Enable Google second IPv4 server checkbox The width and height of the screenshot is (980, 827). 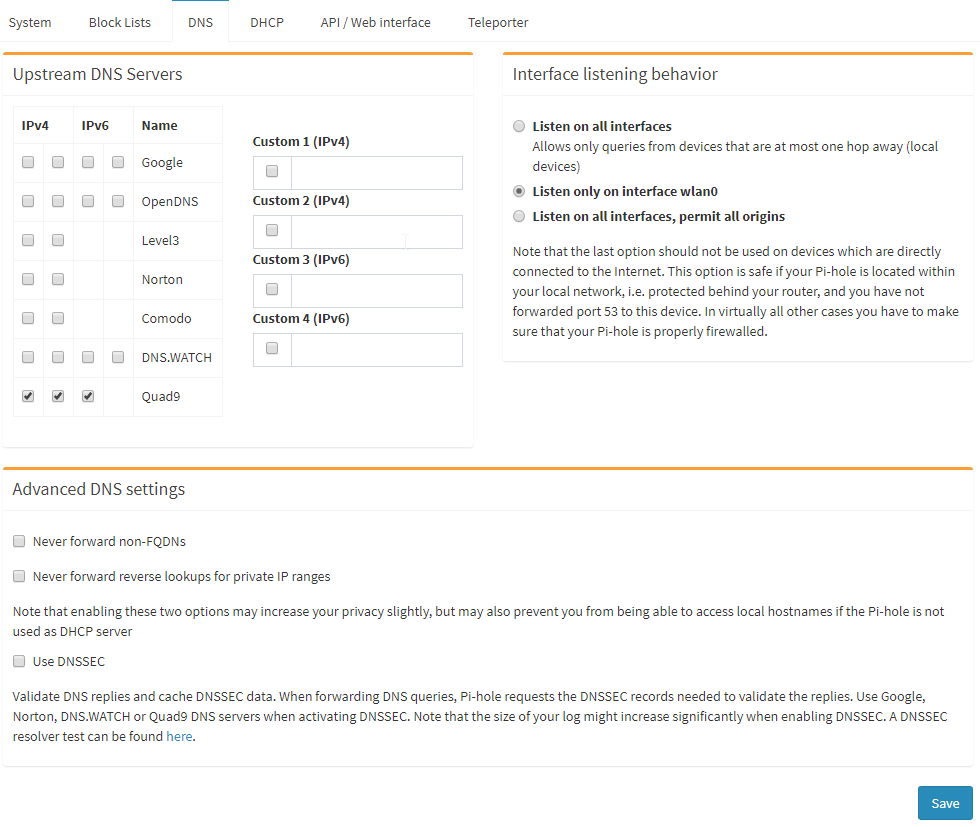58,163
